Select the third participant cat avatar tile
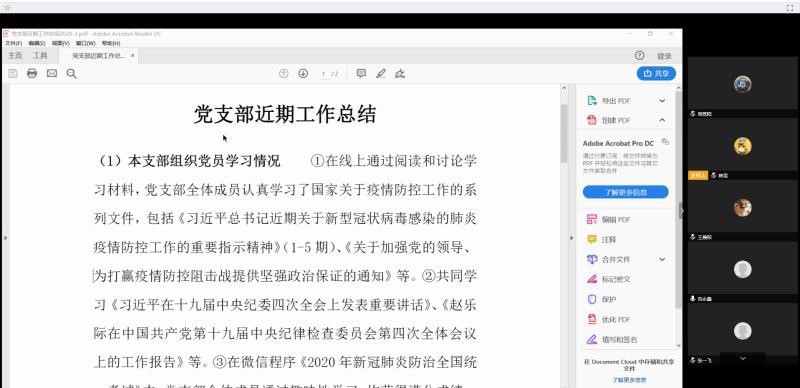The height and width of the screenshot is (388, 800). pyautogui.click(x=742, y=207)
